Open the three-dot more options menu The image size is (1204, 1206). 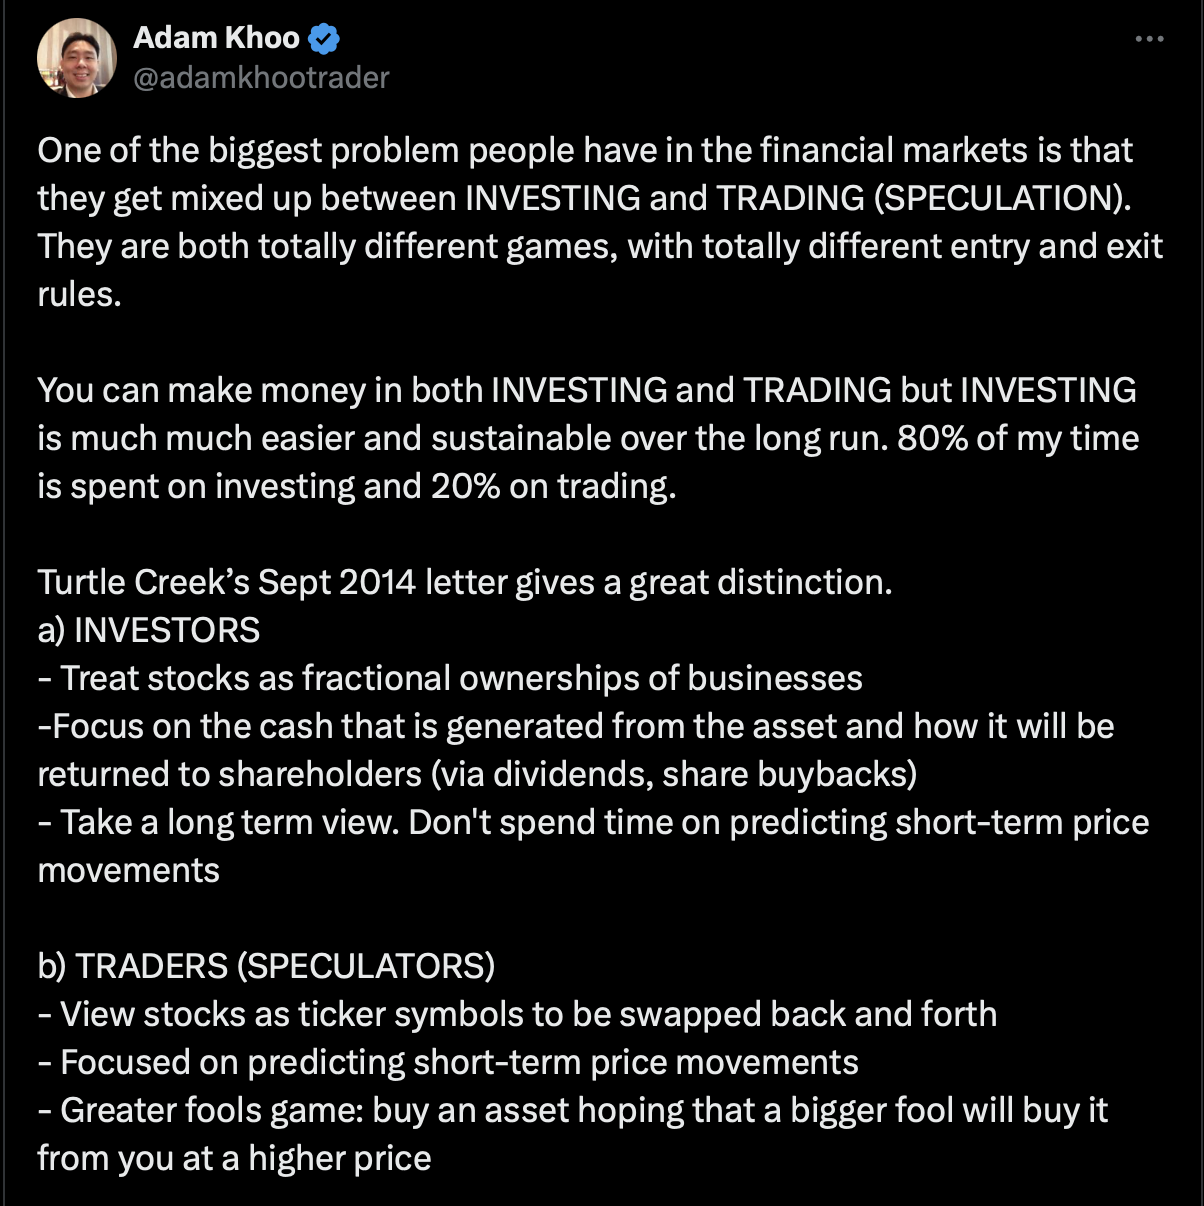(x=1149, y=39)
